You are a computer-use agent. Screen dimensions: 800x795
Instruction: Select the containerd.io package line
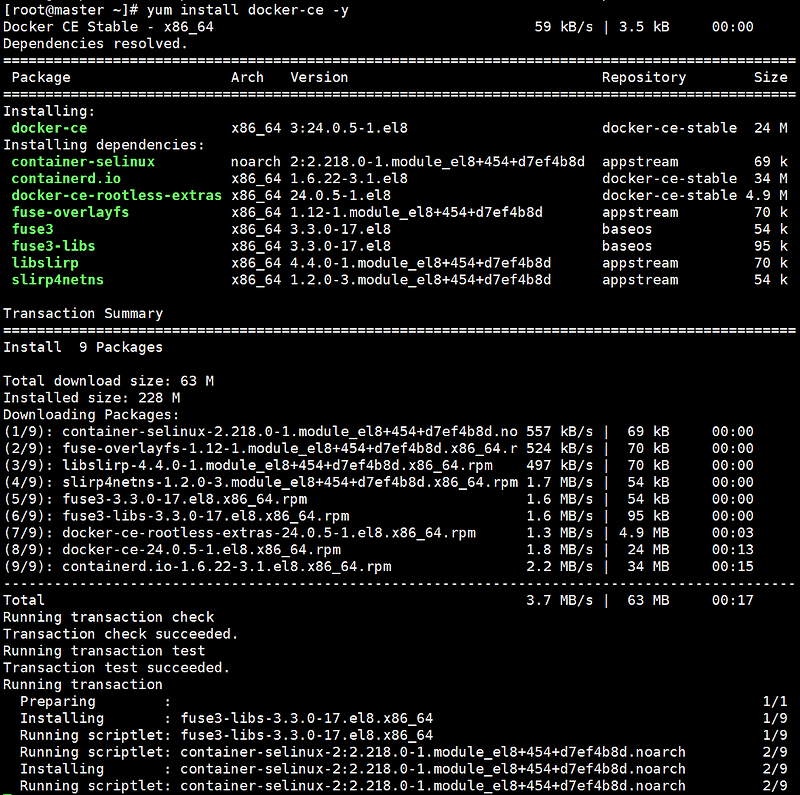66,178
